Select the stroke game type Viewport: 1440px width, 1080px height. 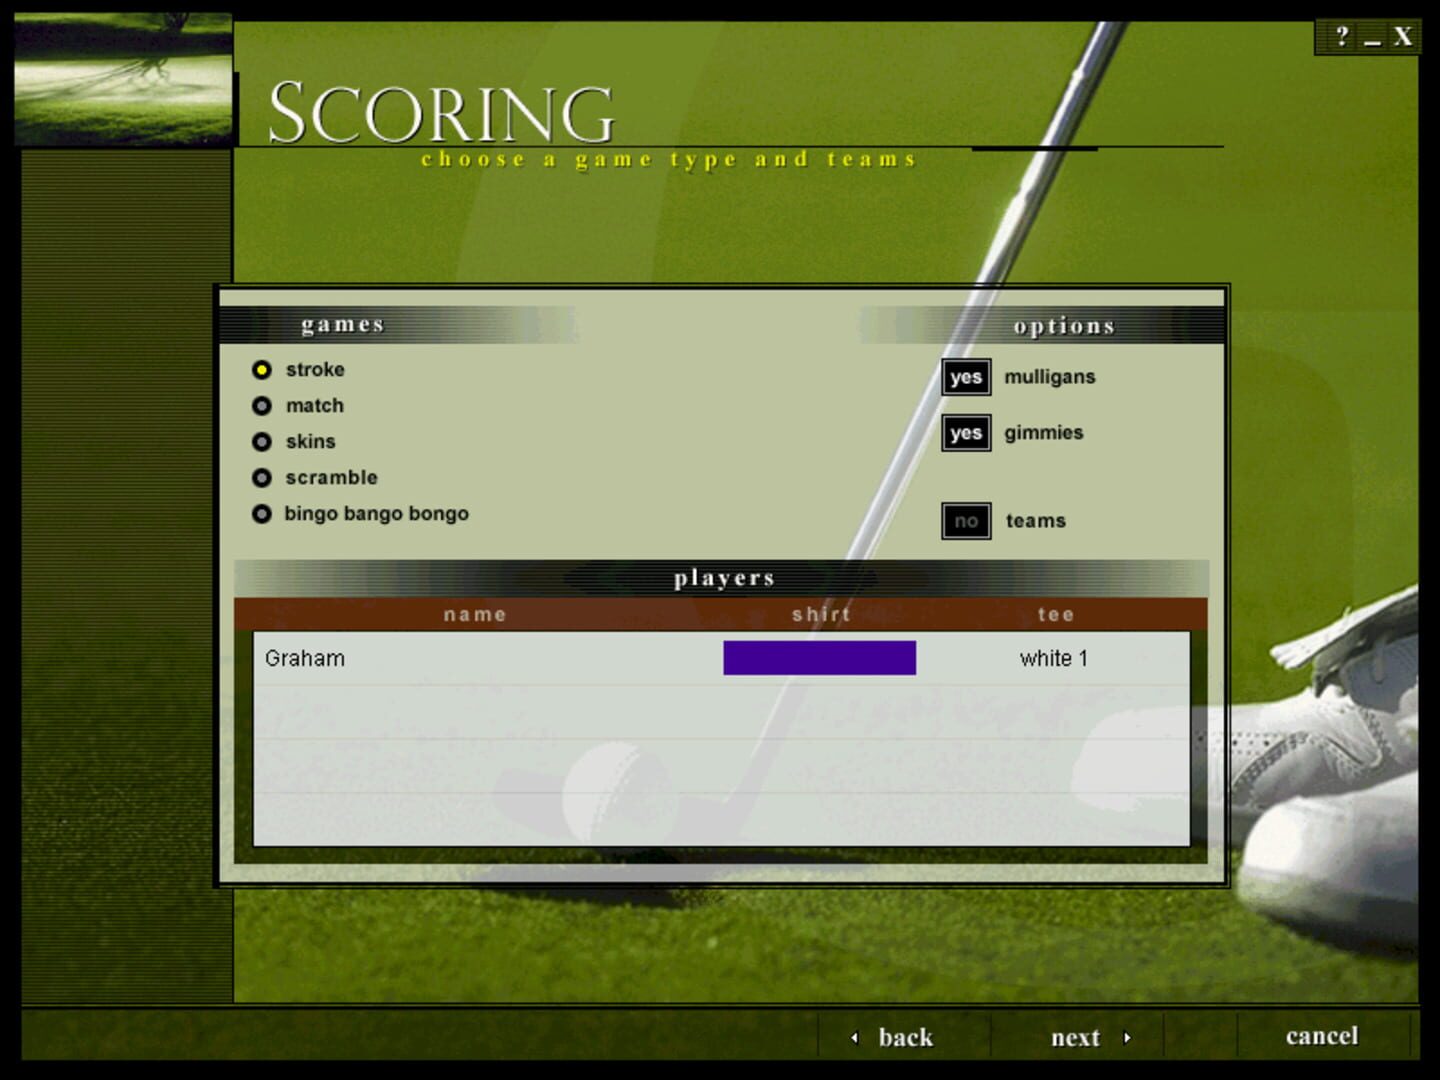262,369
